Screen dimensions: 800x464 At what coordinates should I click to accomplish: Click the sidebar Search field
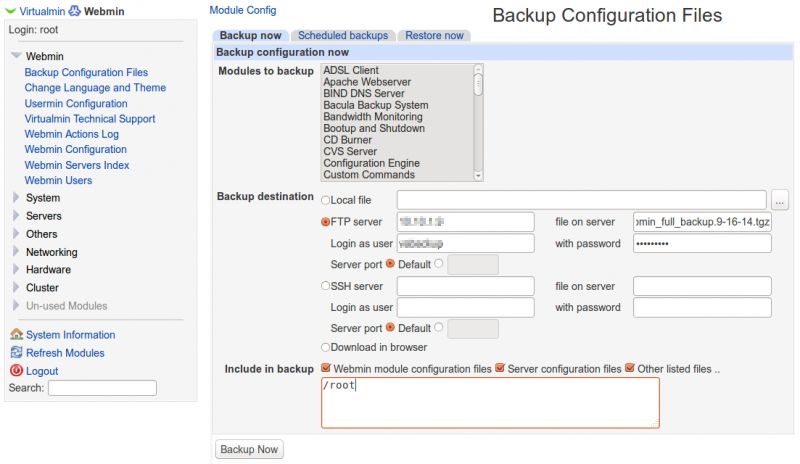102,388
